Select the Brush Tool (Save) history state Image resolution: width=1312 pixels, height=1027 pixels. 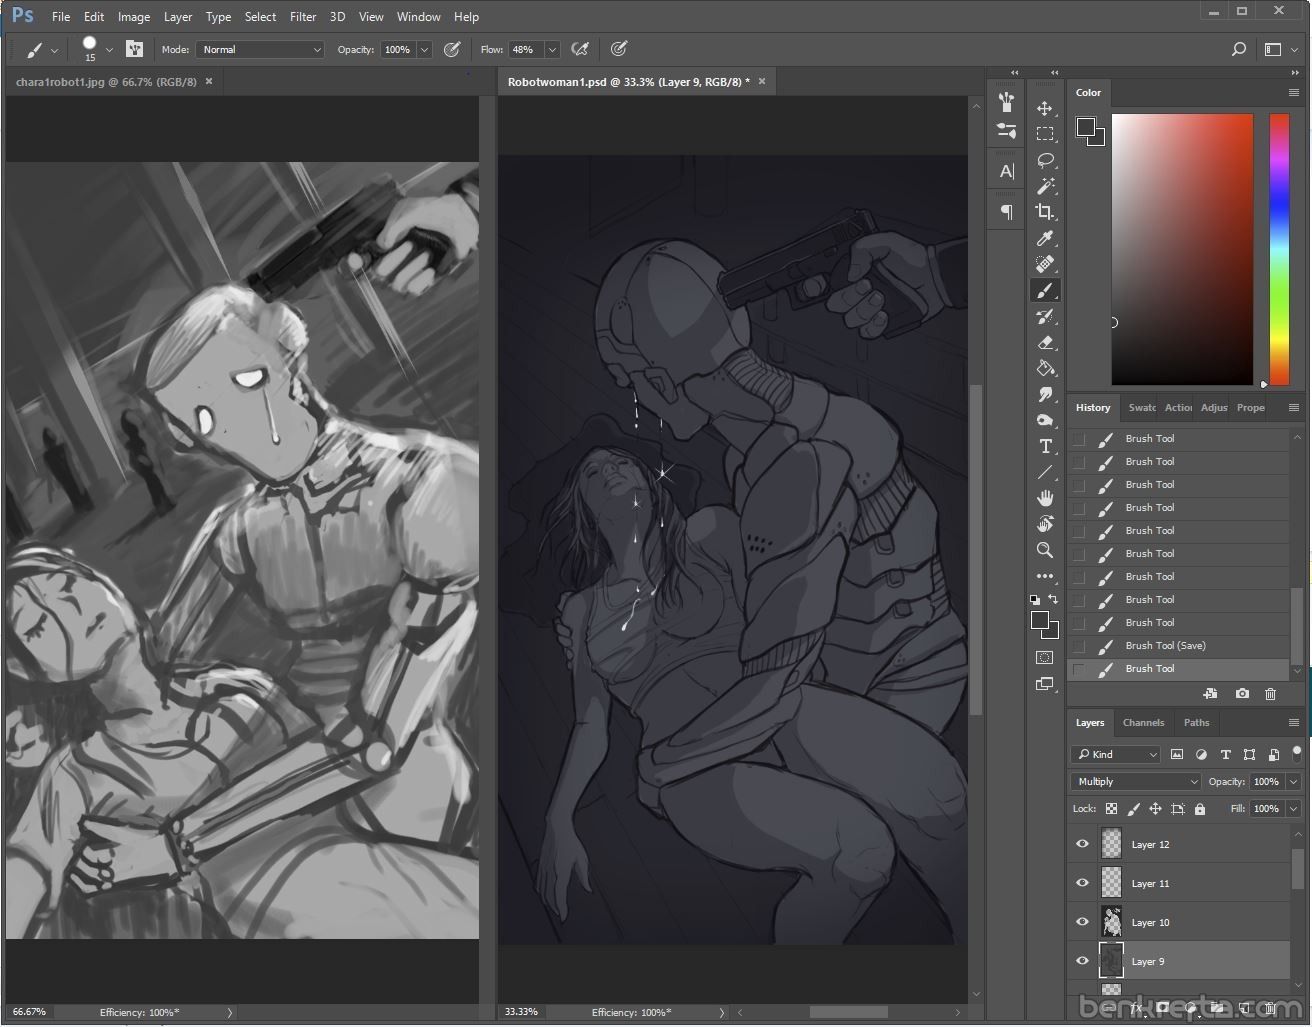(x=1165, y=645)
